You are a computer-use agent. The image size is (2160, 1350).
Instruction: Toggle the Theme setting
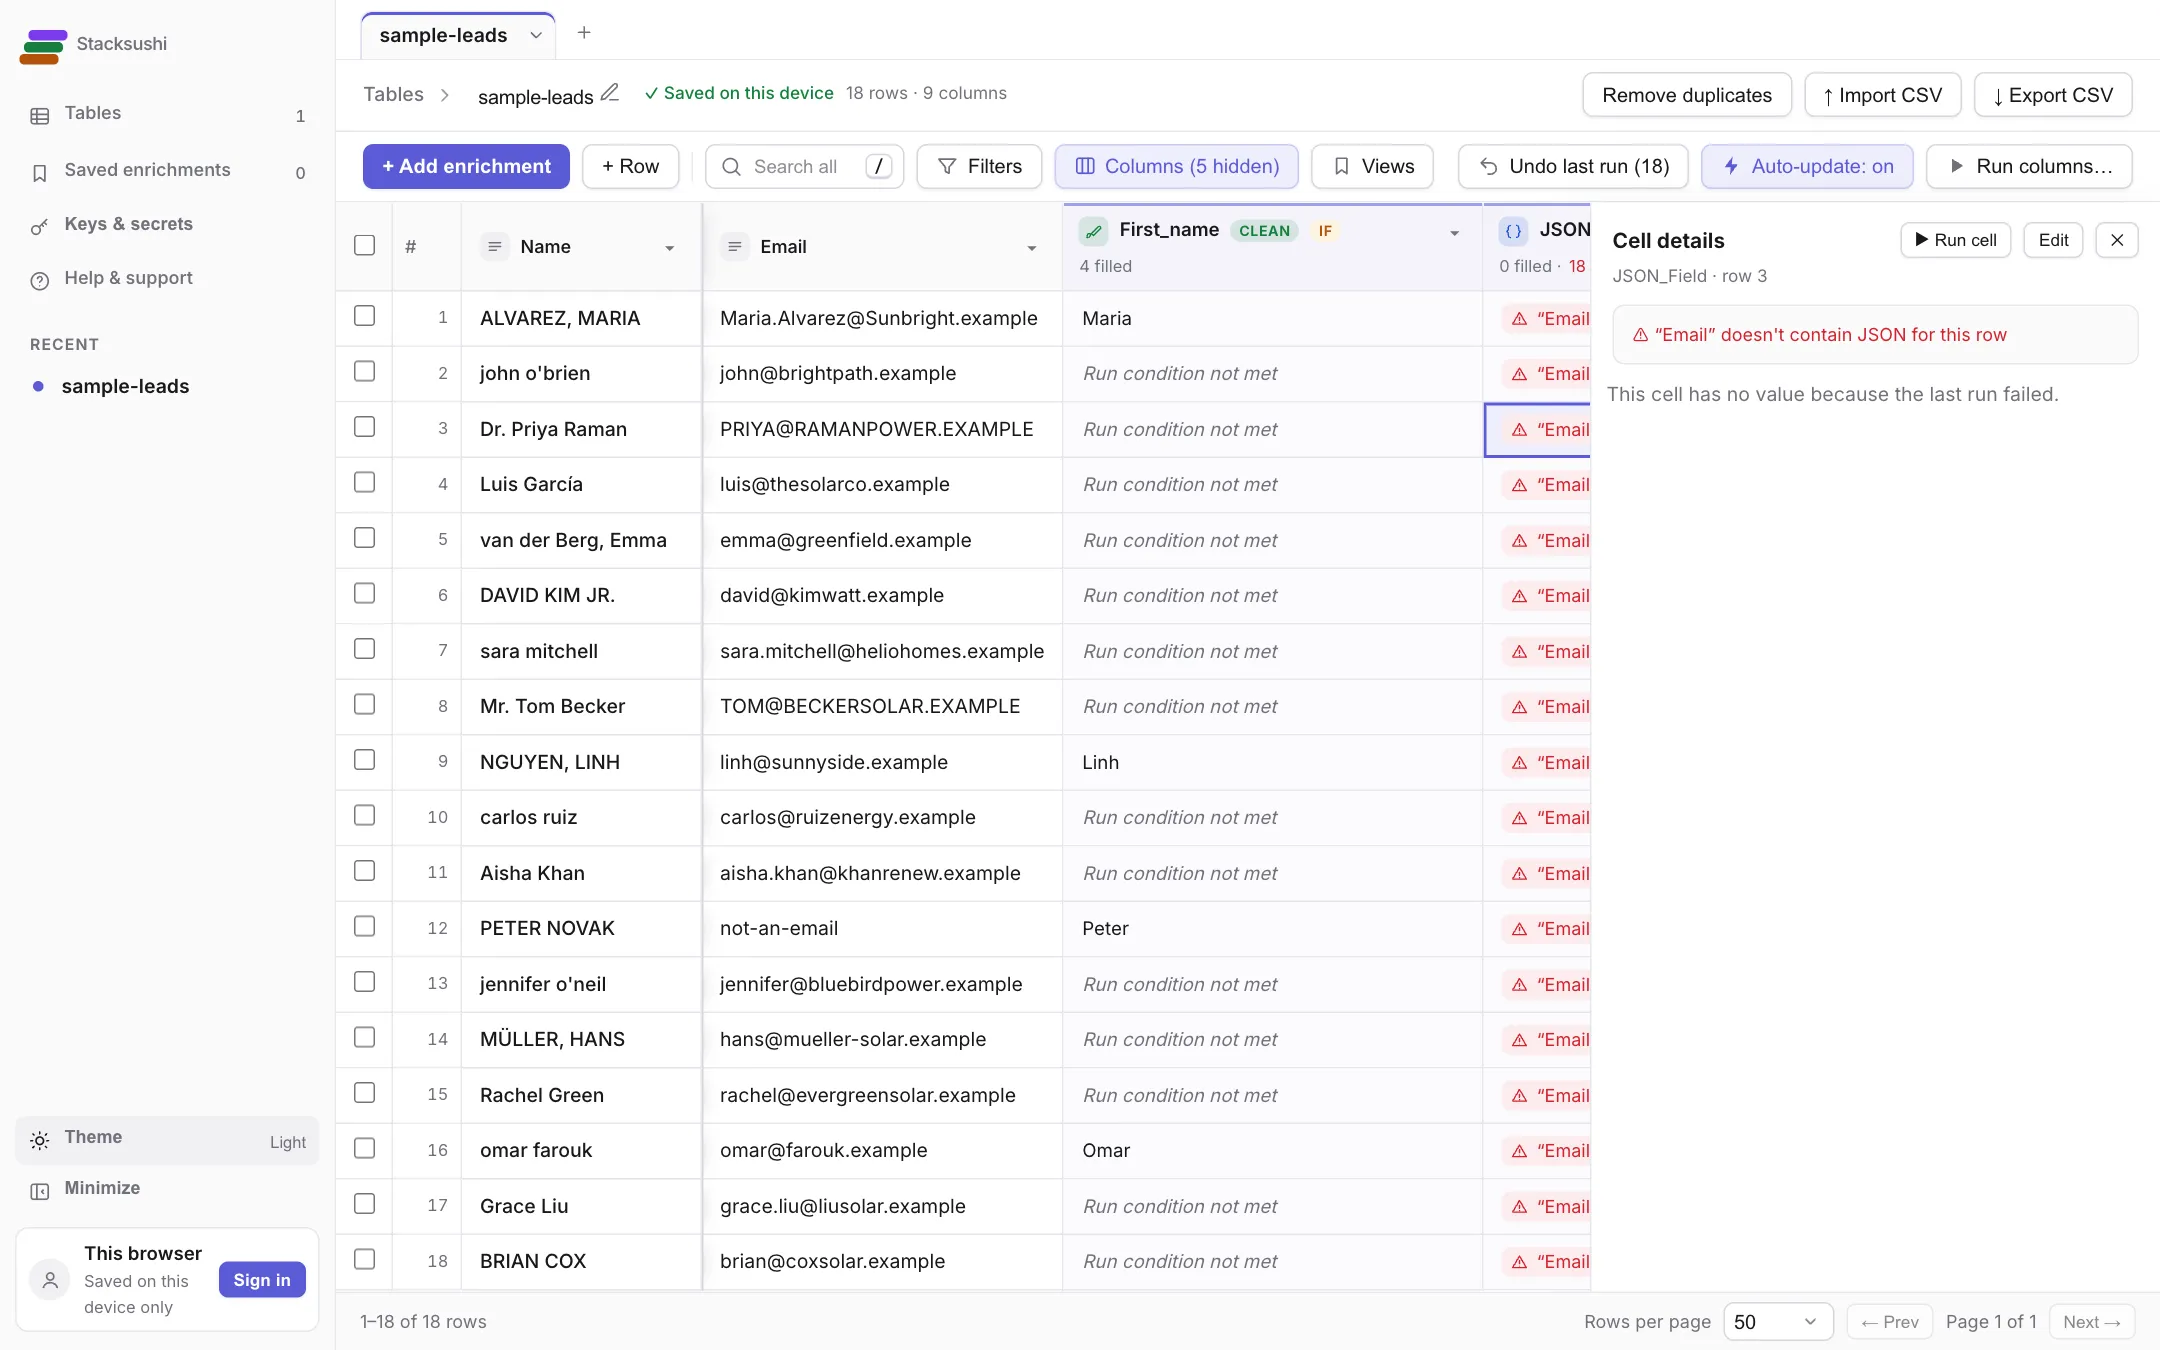coord(167,1140)
